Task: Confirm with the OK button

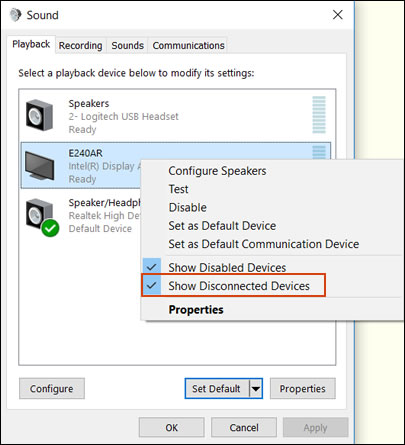Action: [x=171, y=427]
